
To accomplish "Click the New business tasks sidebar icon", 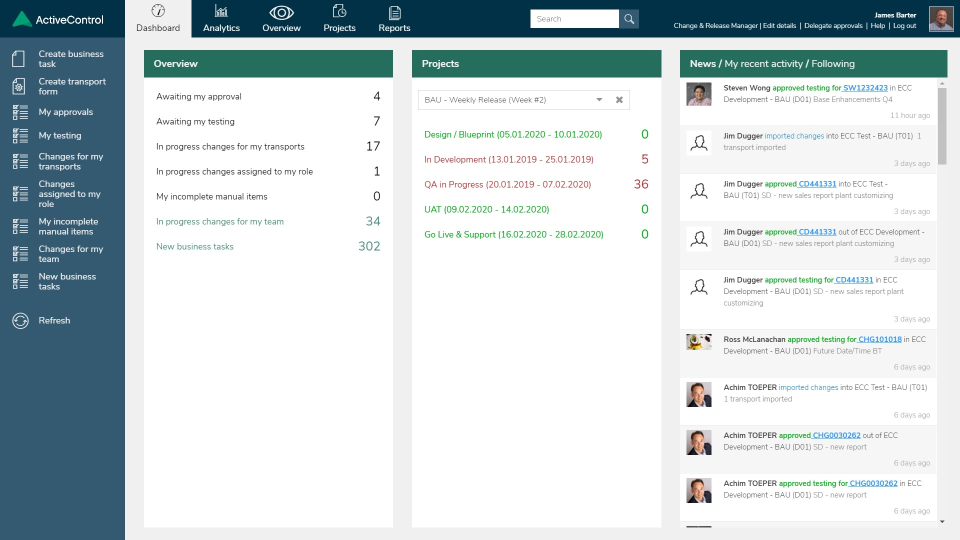I will (x=20, y=281).
